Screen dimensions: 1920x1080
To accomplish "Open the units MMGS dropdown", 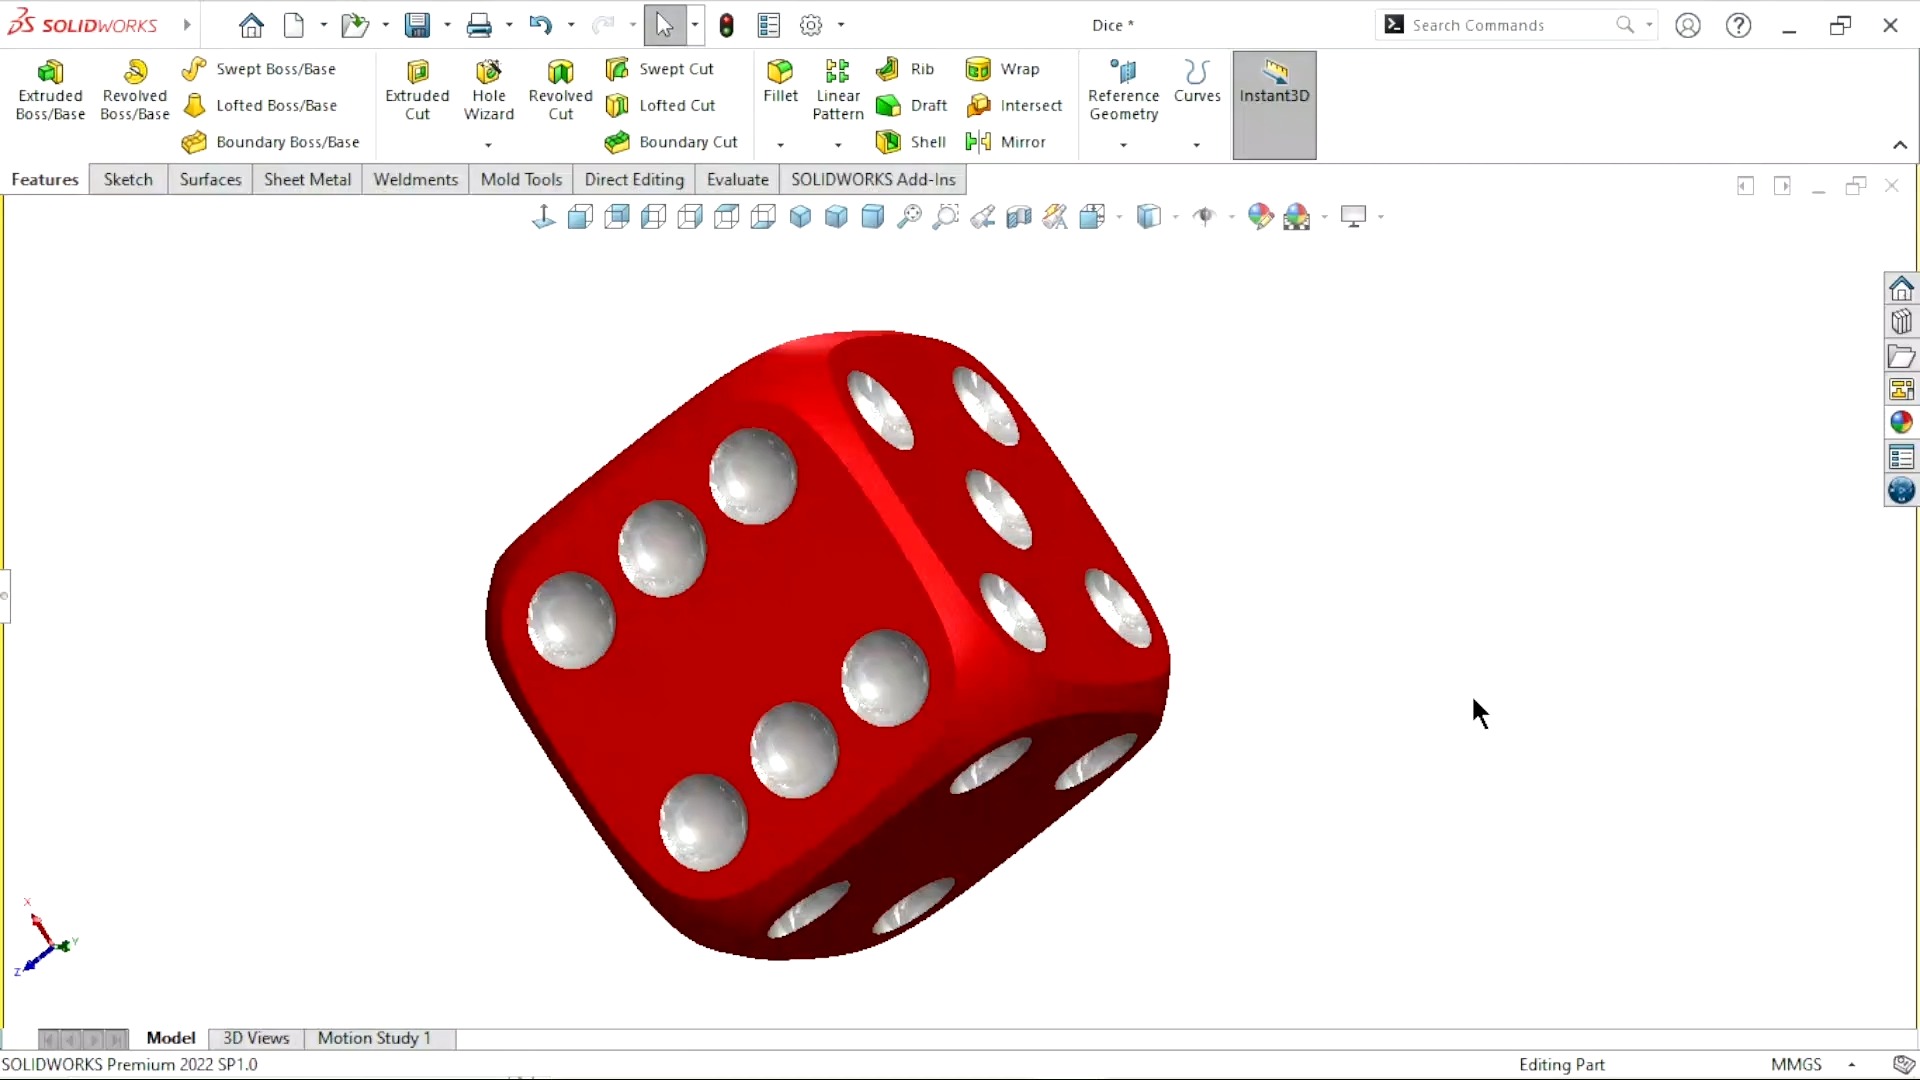I will [x=1852, y=1065].
